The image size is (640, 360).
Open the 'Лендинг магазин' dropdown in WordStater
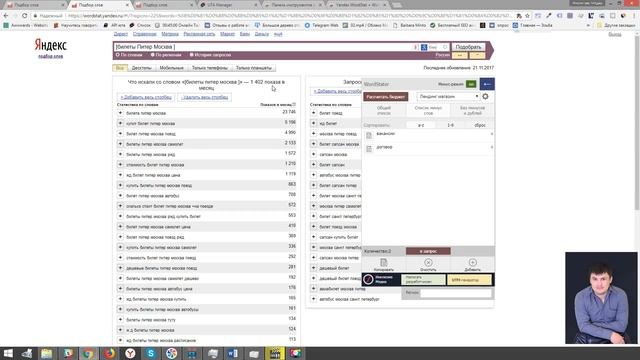448,96
